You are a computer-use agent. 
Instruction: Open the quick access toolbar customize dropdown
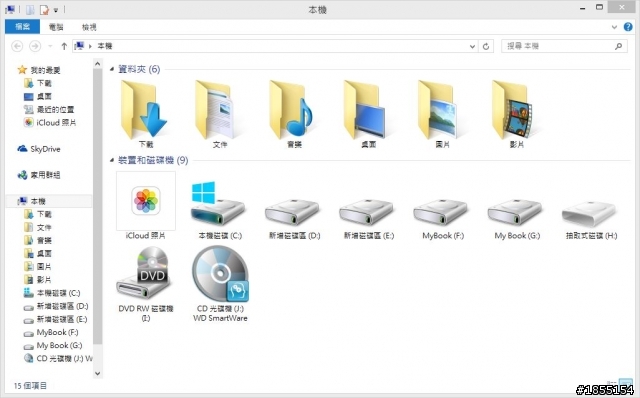[x=56, y=10]
